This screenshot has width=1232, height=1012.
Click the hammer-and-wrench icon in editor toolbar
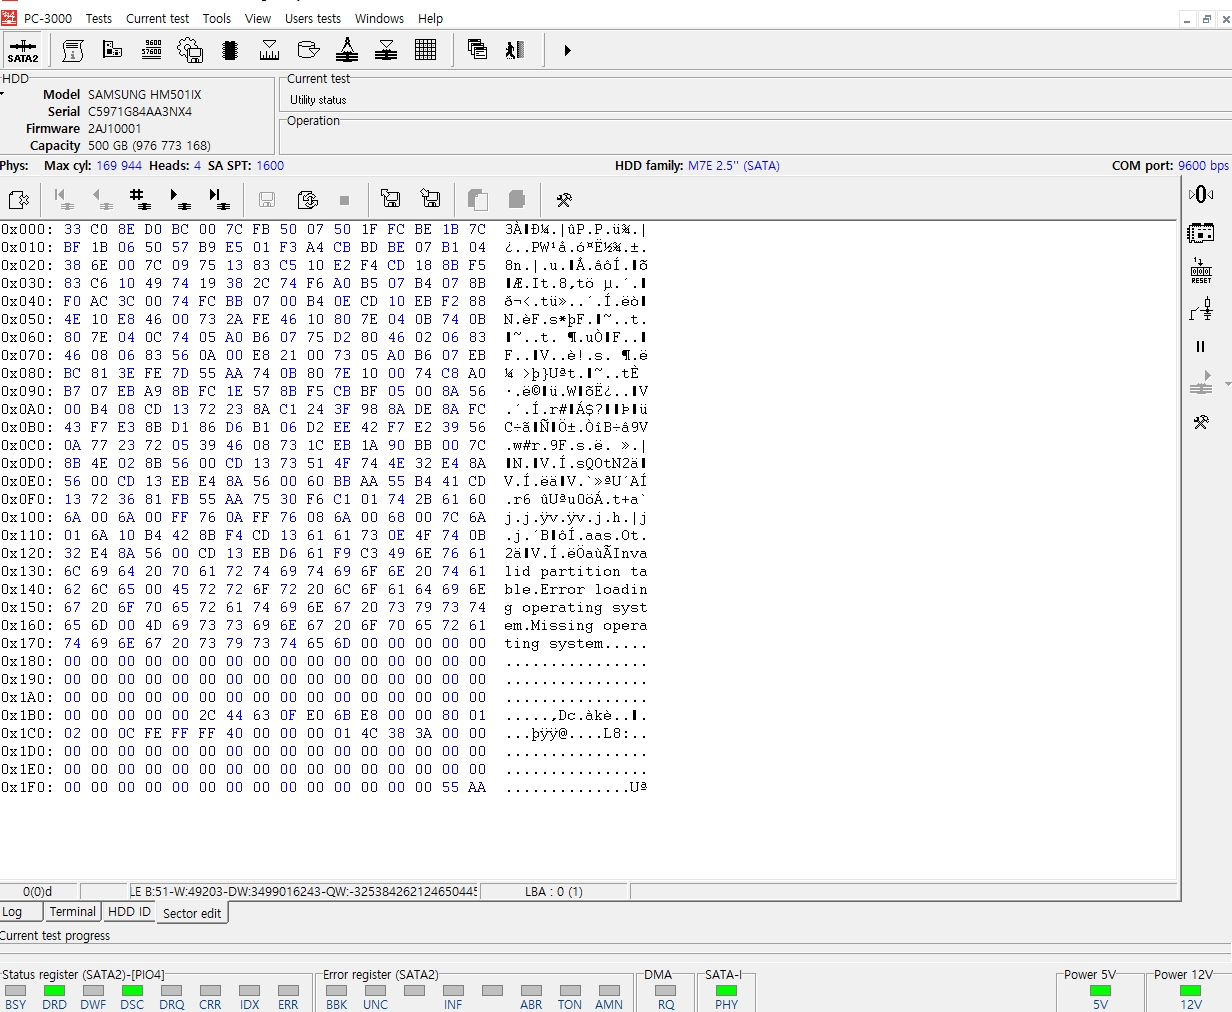coord(564,200)
